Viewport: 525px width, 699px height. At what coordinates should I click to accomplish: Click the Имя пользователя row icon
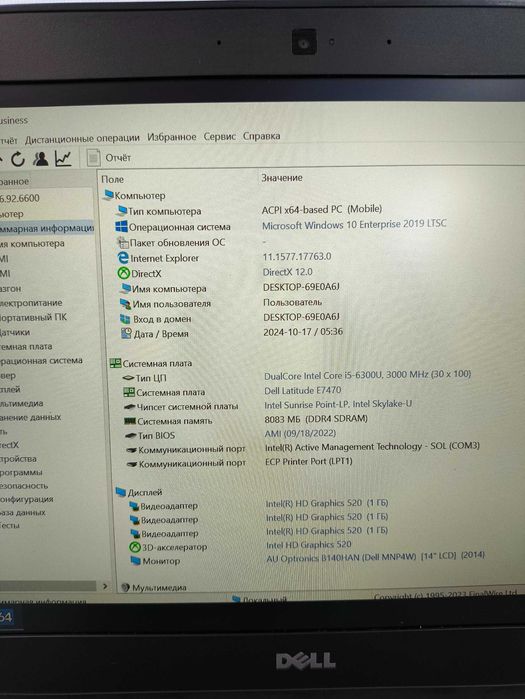coord(126,304)
